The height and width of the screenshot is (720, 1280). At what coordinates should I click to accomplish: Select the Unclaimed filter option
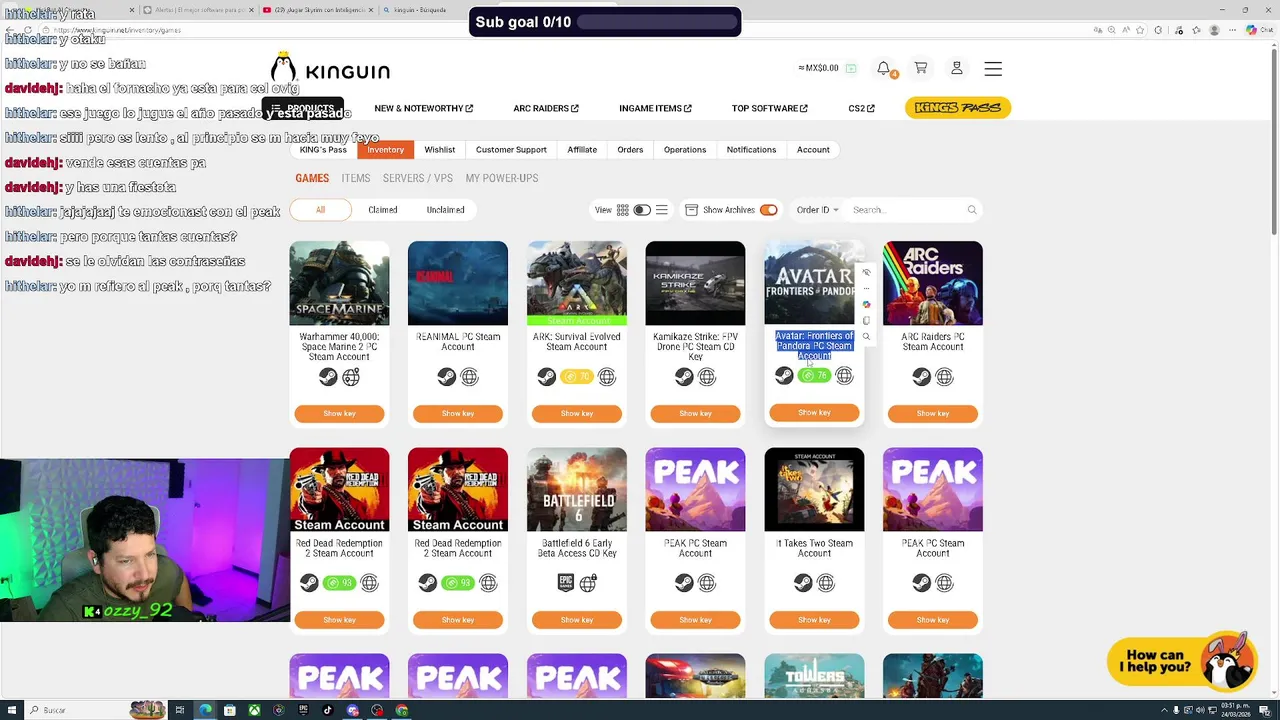click(445, 210)
